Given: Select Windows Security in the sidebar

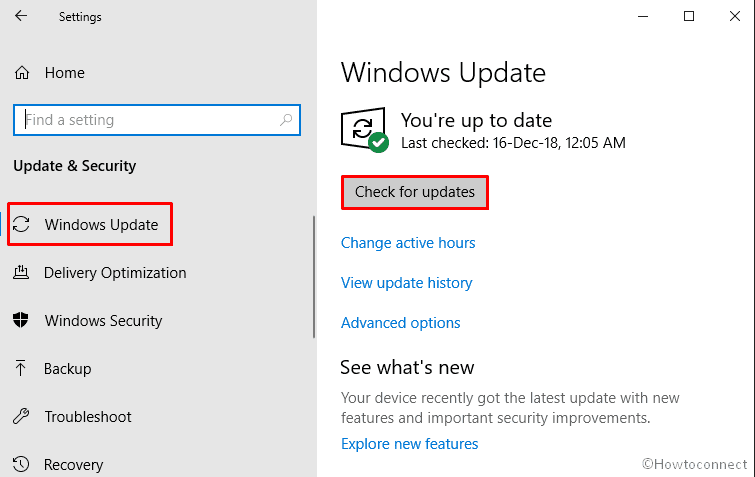Looking at the screenshot, I should (103, 321).
